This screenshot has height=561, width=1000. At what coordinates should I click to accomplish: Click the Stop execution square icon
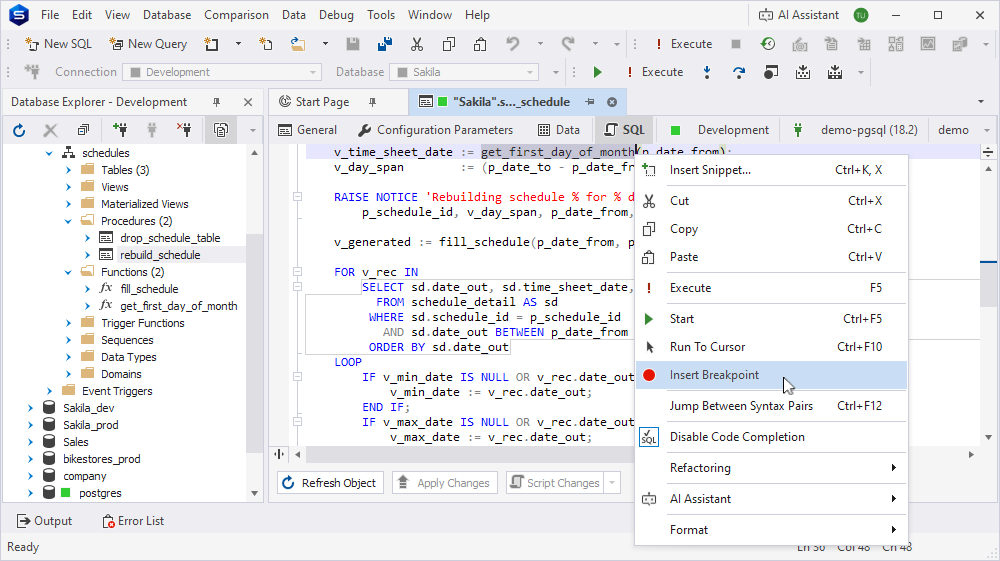736,44
